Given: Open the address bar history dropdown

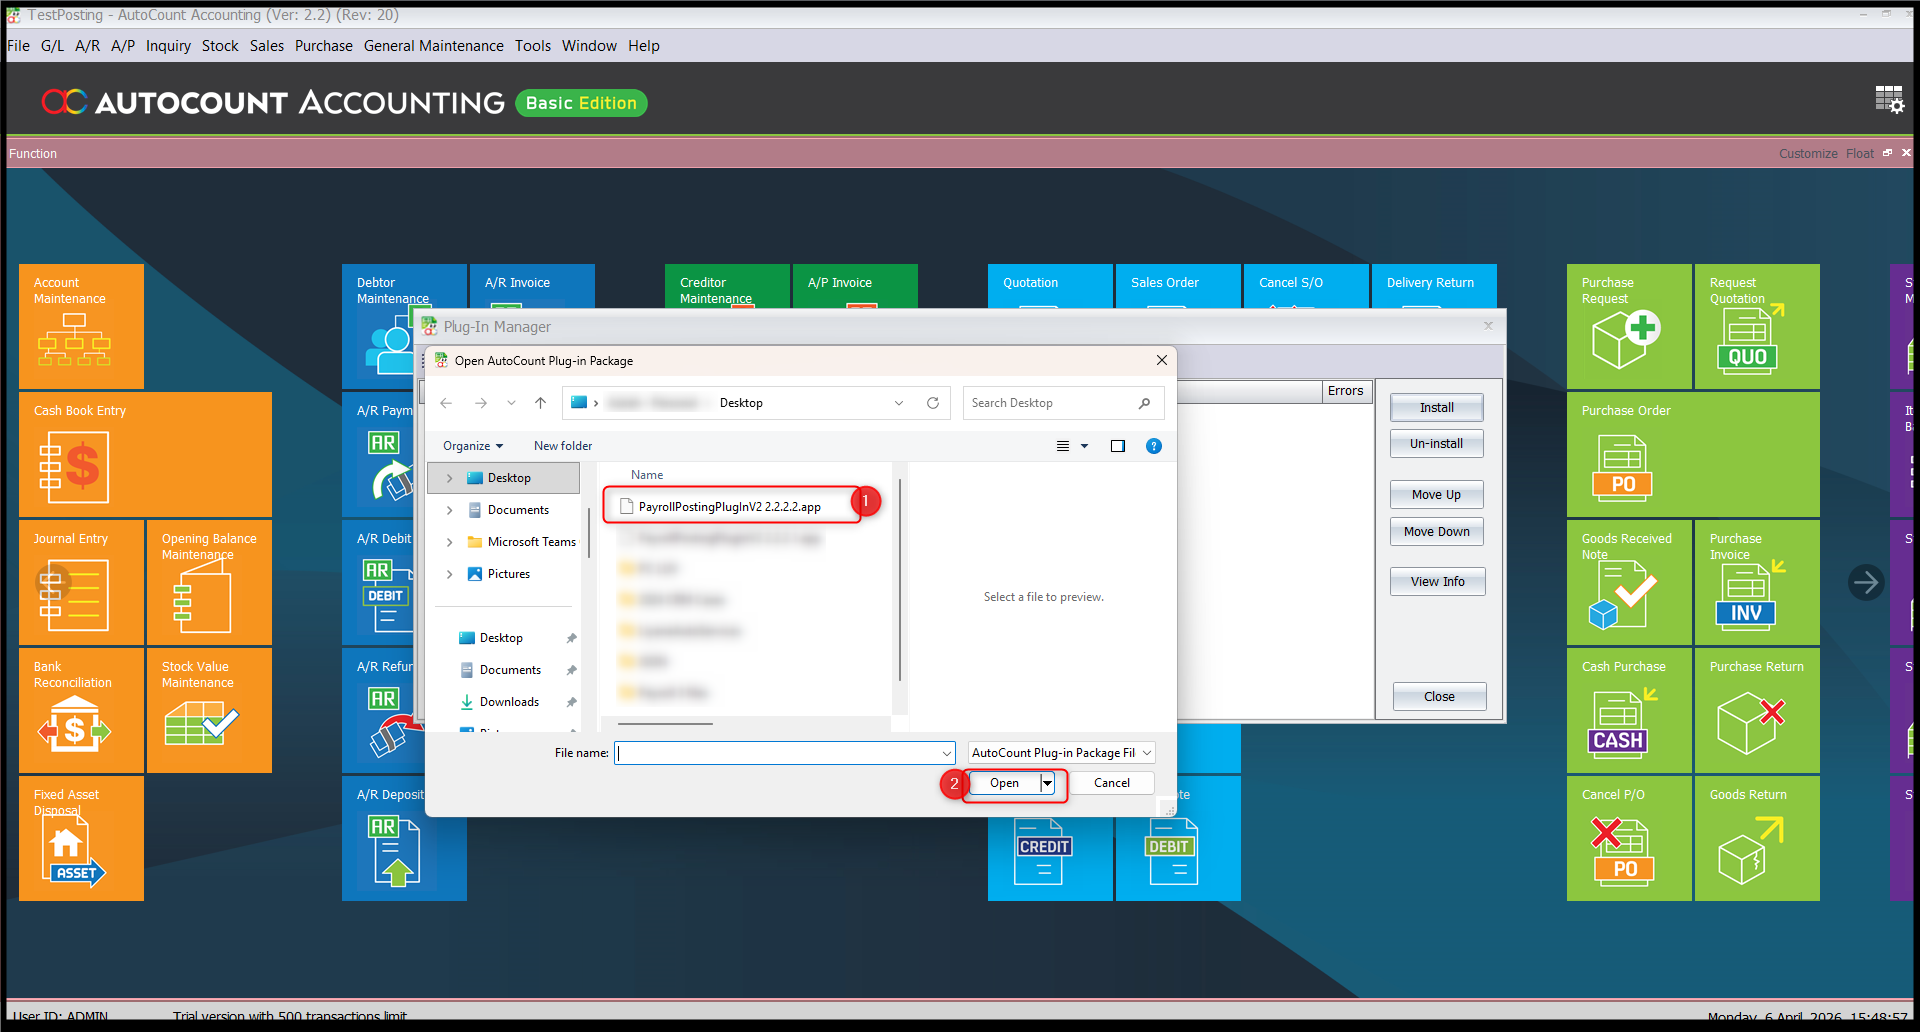Looking at the screenshot, I should (899, 403).
